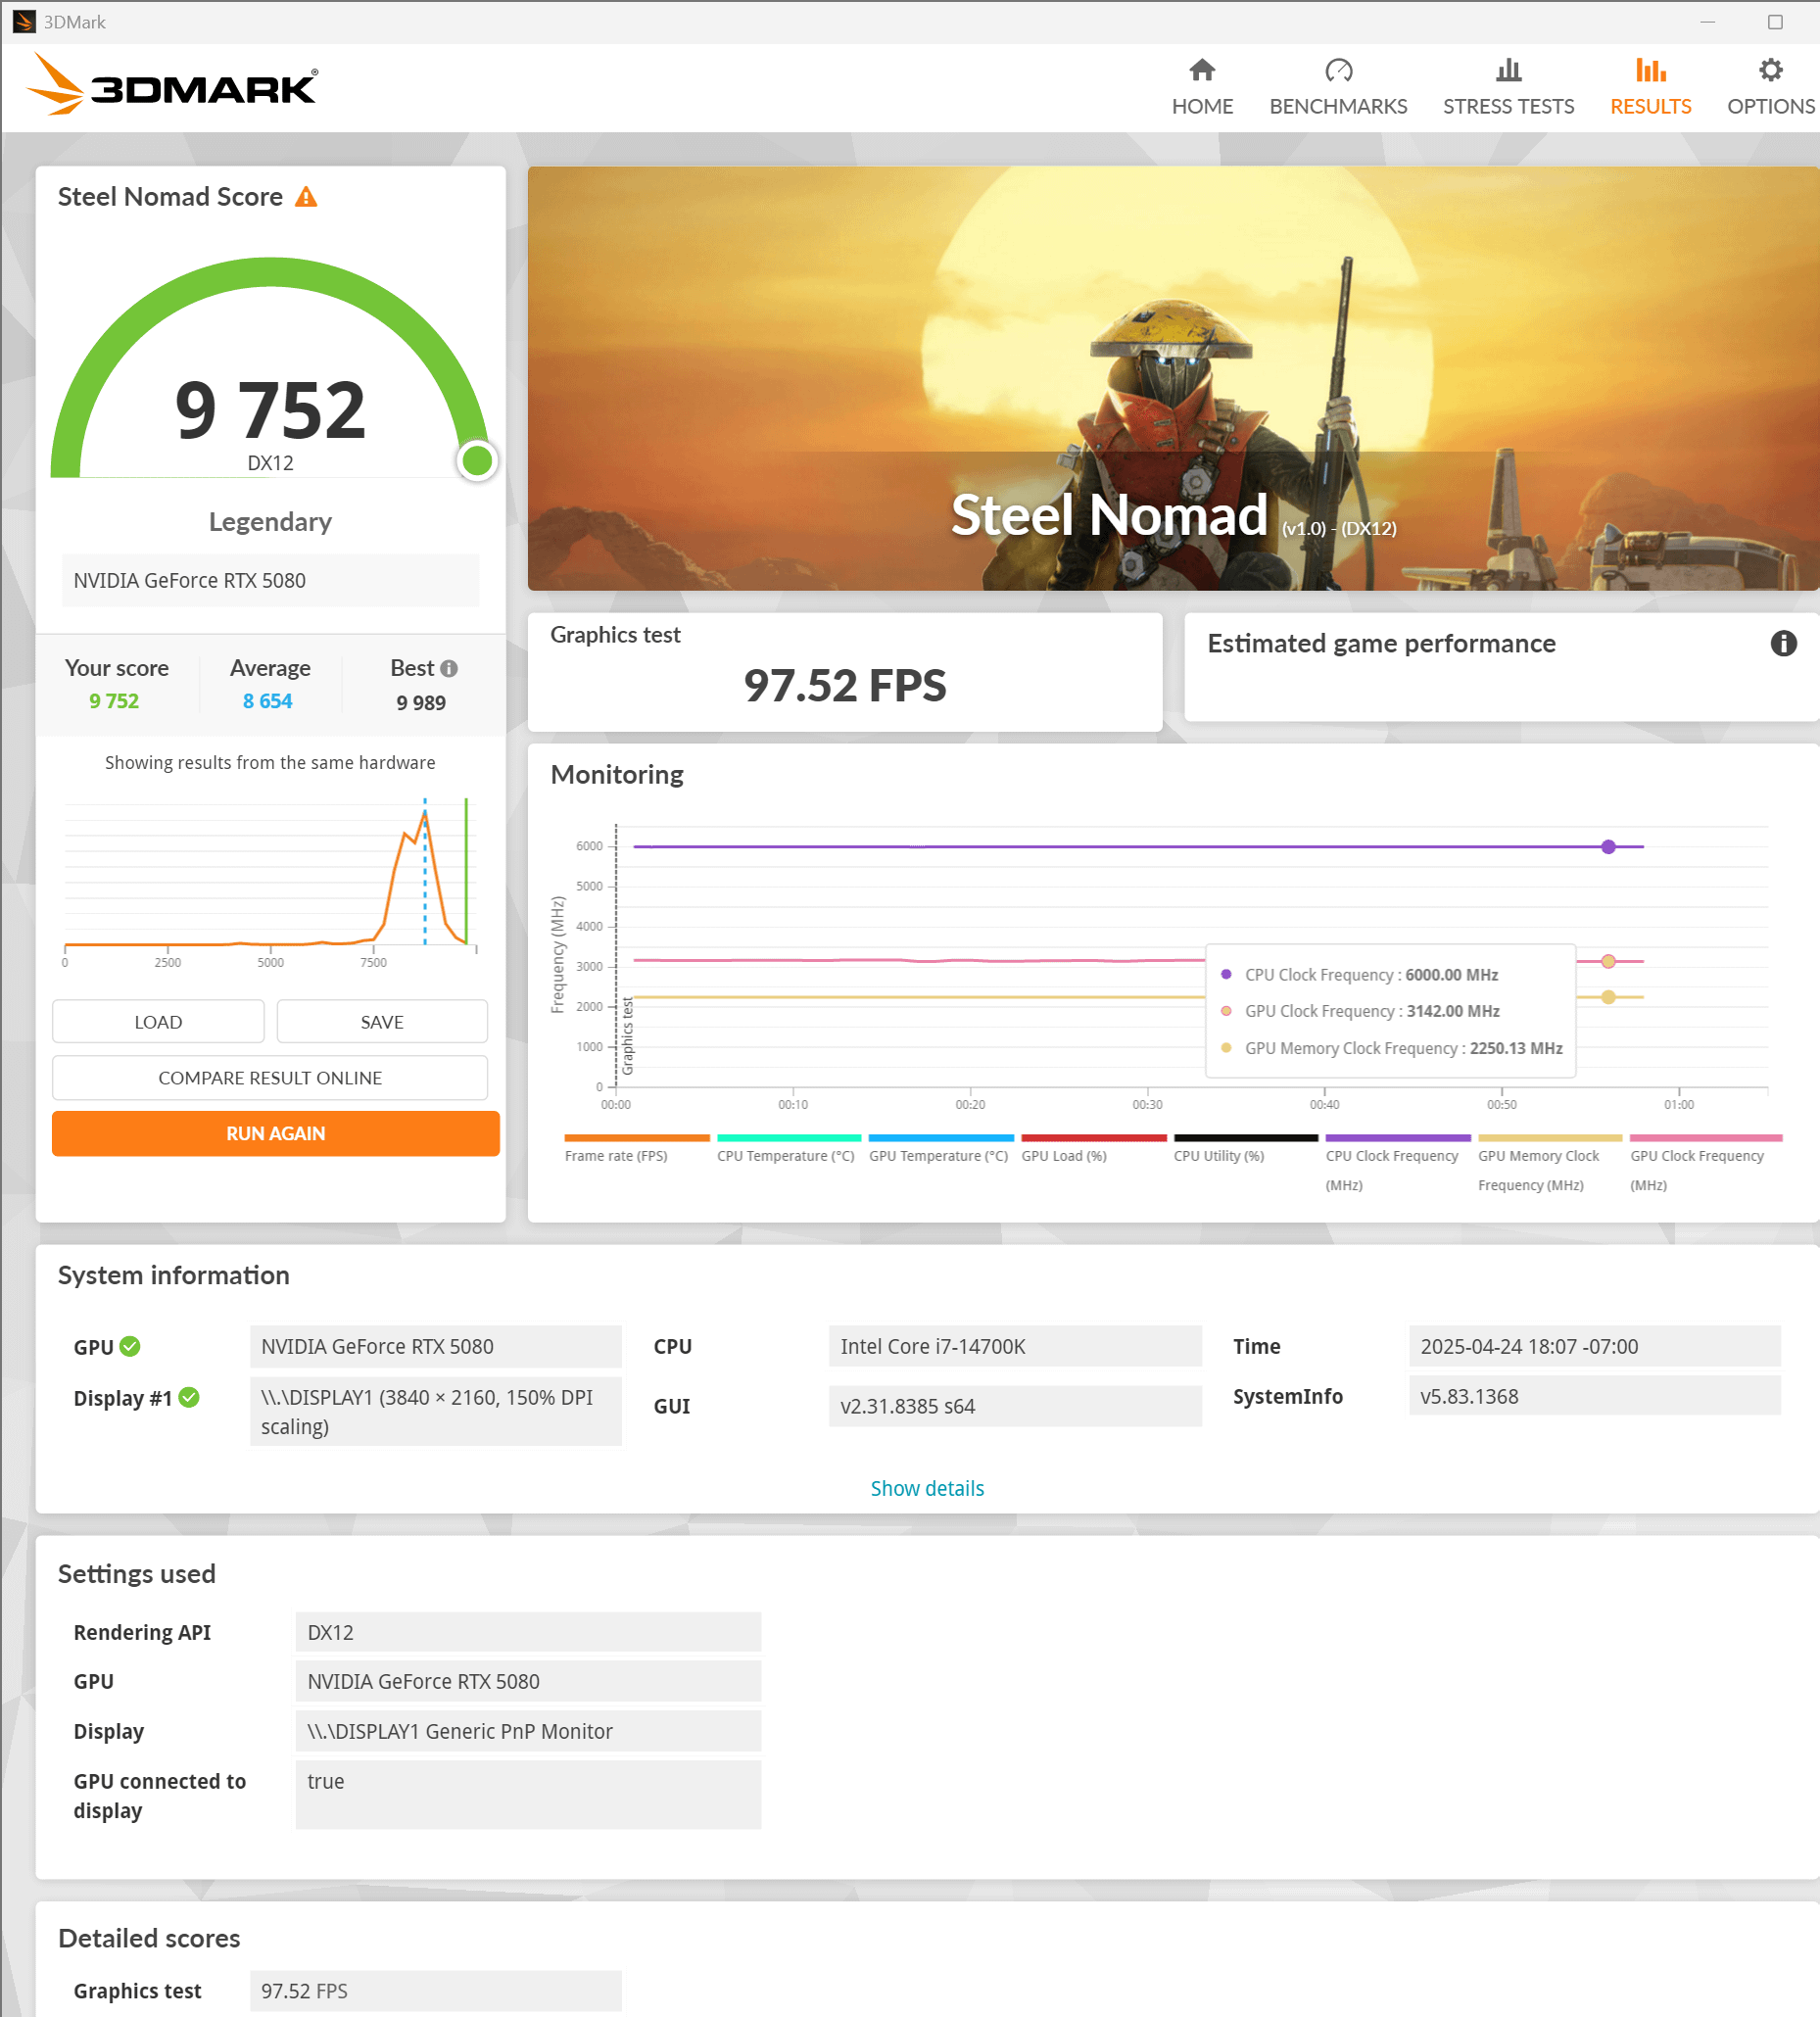Open the BENCHMARKS gauge icon
The height and width of the screenshot is (2017, 1820).
click(x=1338, y=70)
